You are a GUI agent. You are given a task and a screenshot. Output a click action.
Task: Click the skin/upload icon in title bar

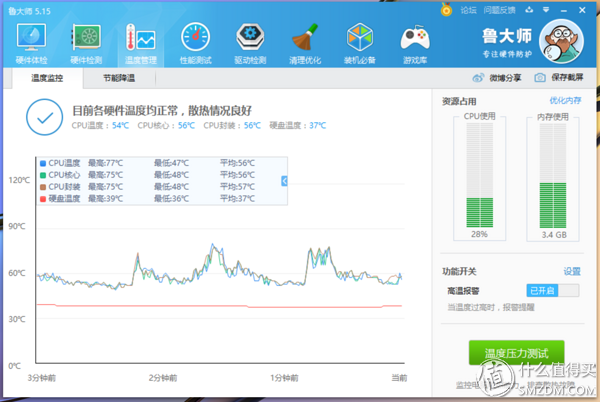coord(529,10)
